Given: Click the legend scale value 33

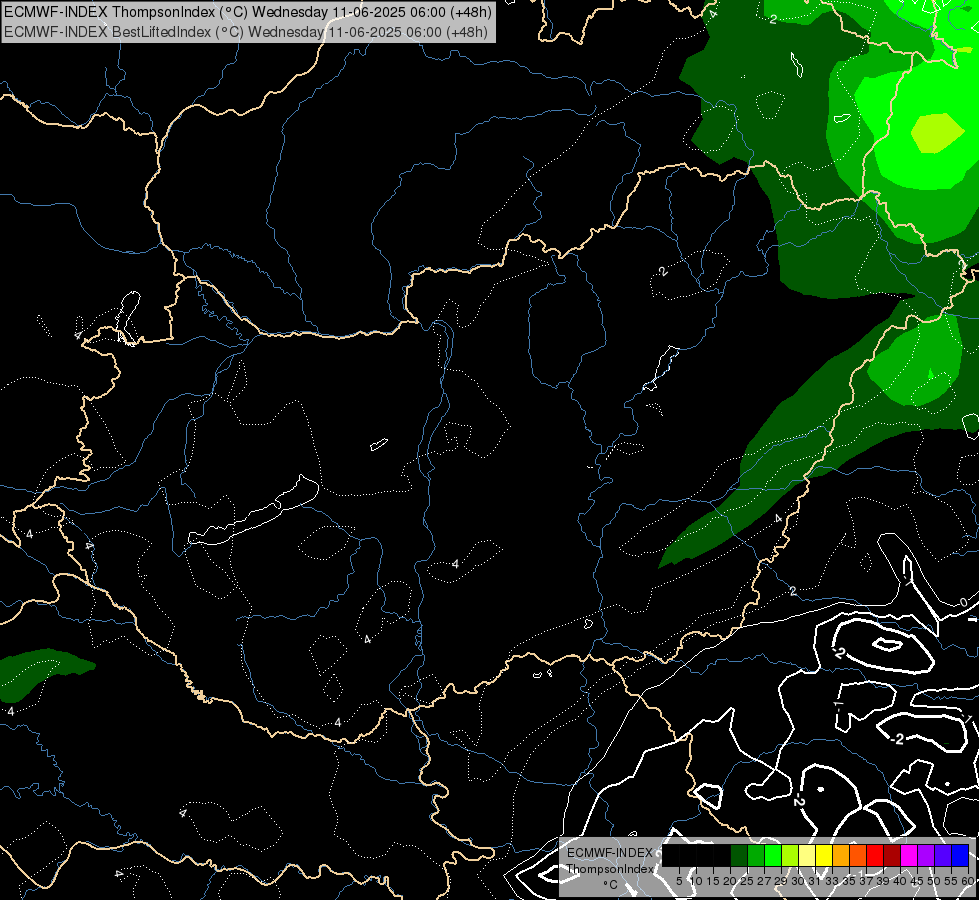Looking at the screenshot, I should 832,881.
